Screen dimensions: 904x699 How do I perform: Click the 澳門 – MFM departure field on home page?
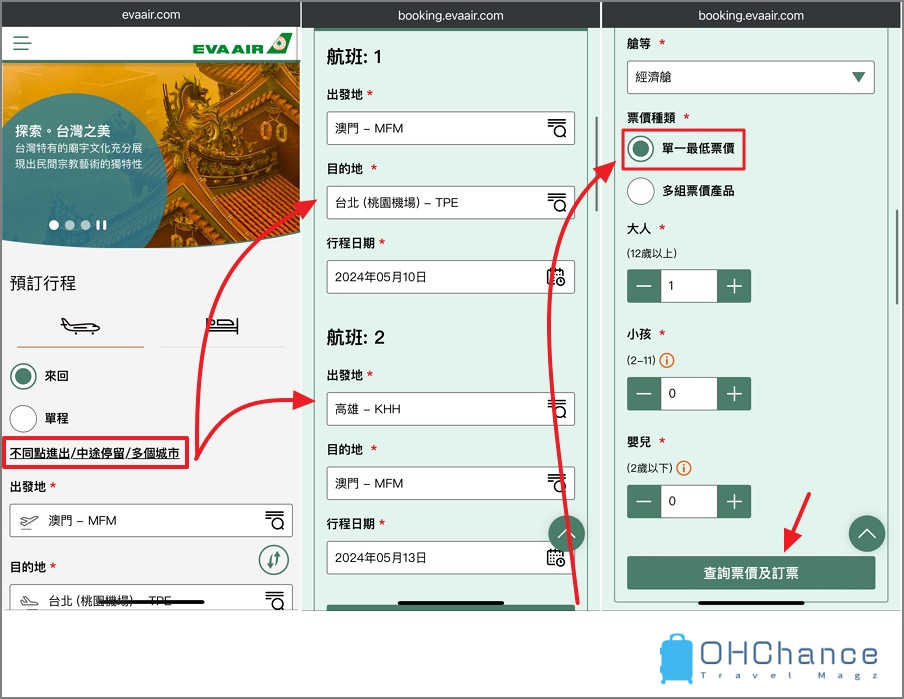tap(151, 521)
